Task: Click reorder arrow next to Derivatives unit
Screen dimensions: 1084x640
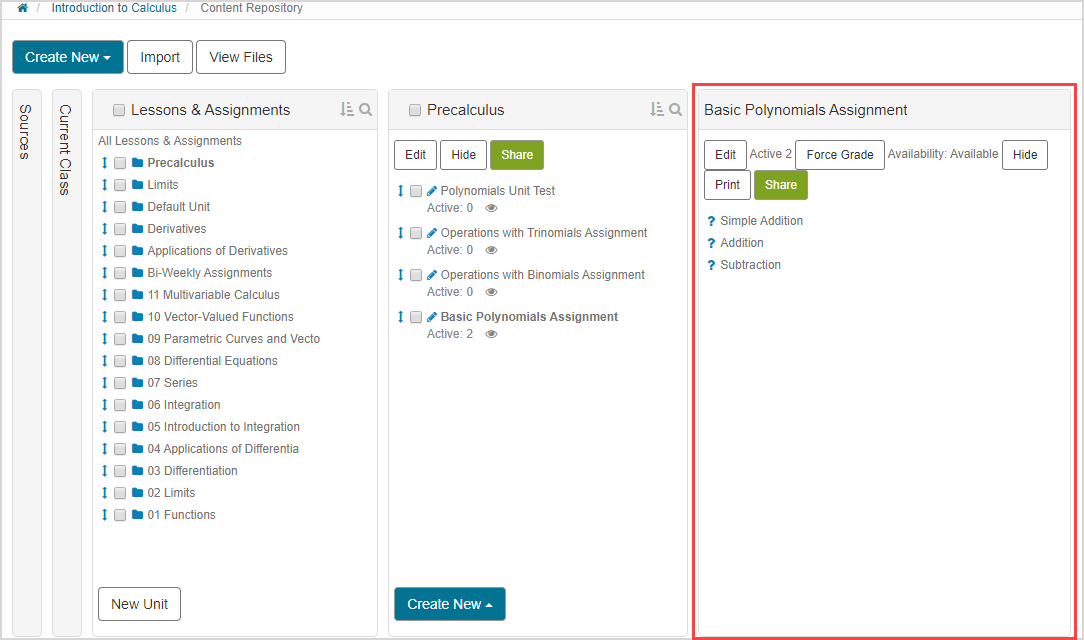Action: [104, 229]
